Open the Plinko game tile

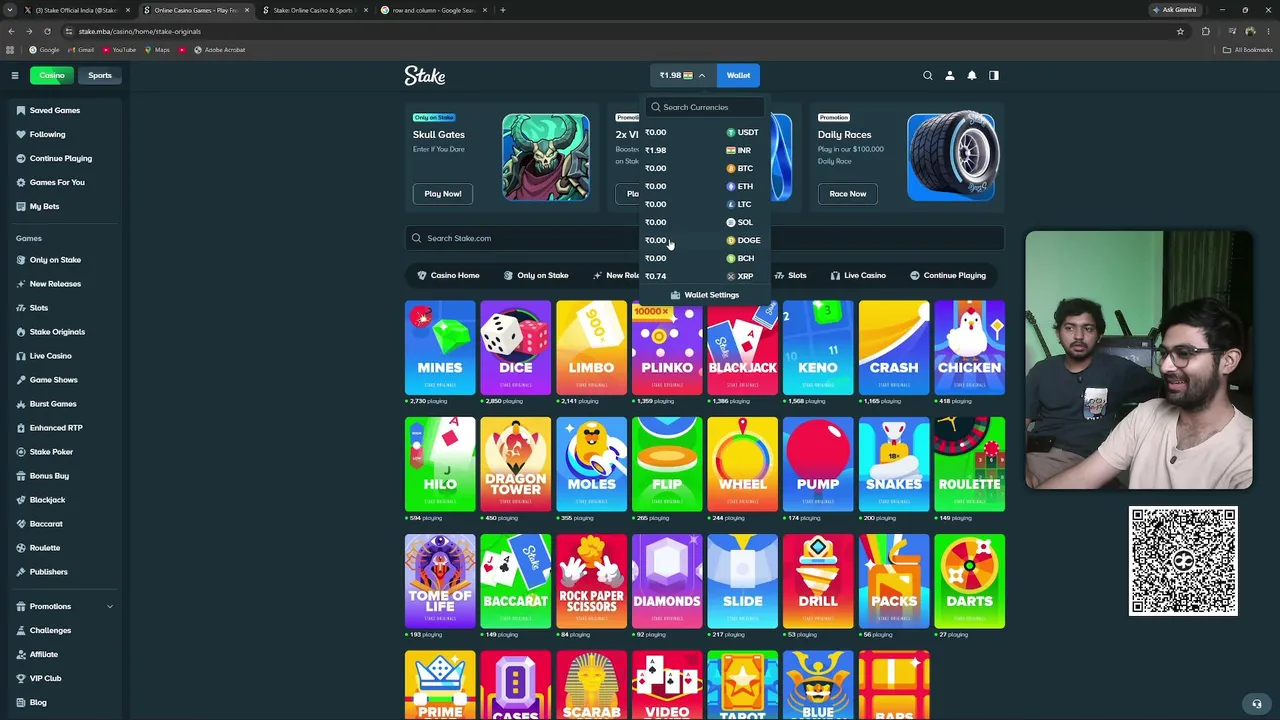click(667, 348)
